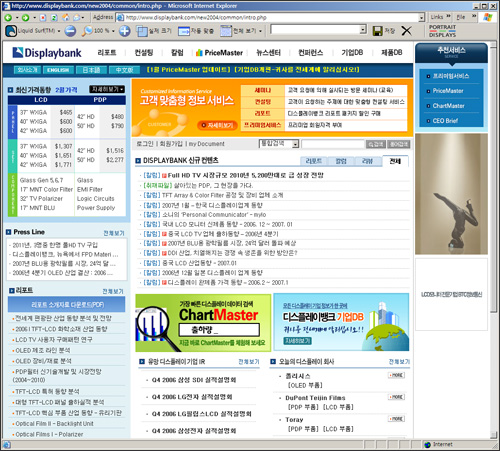Open the 리포트 main menu
This screenshot has width=500, height=451.
tap(107, 53)
